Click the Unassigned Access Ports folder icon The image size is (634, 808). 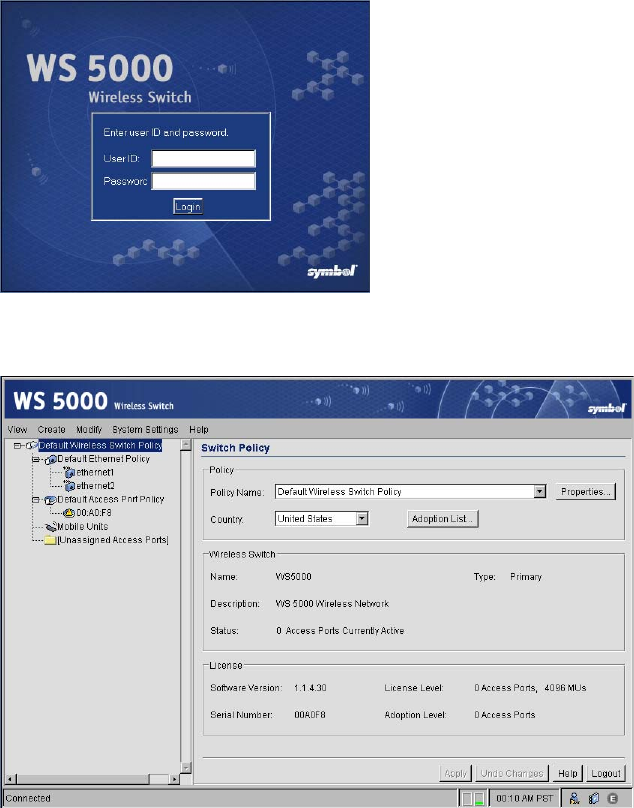coord(51,540)
